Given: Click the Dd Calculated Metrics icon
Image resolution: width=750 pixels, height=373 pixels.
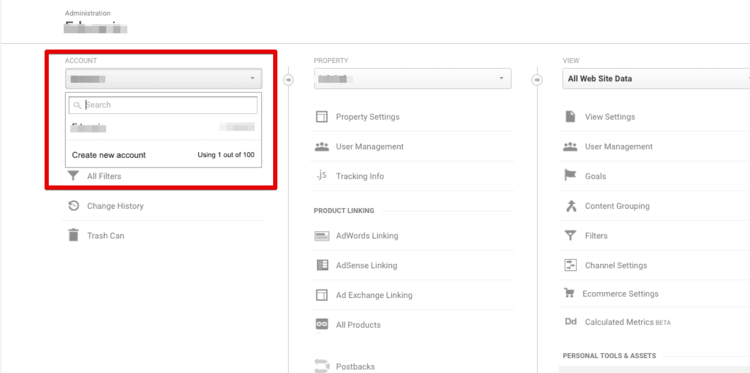Looking at the screenshot, I should (571, 322).
